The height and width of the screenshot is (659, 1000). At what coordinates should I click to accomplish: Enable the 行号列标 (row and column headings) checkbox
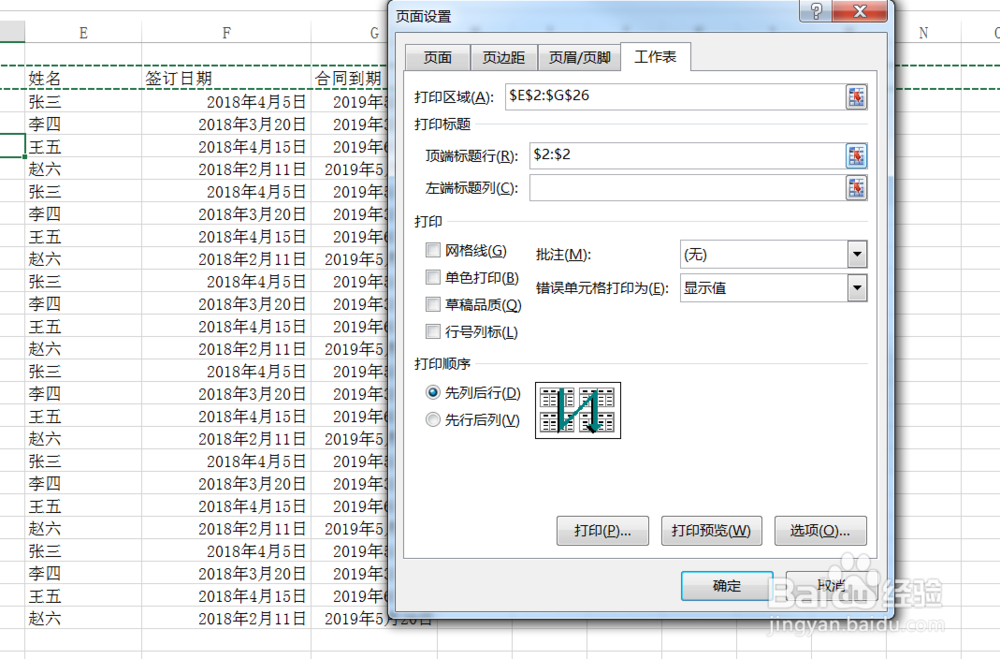(433, 331)
